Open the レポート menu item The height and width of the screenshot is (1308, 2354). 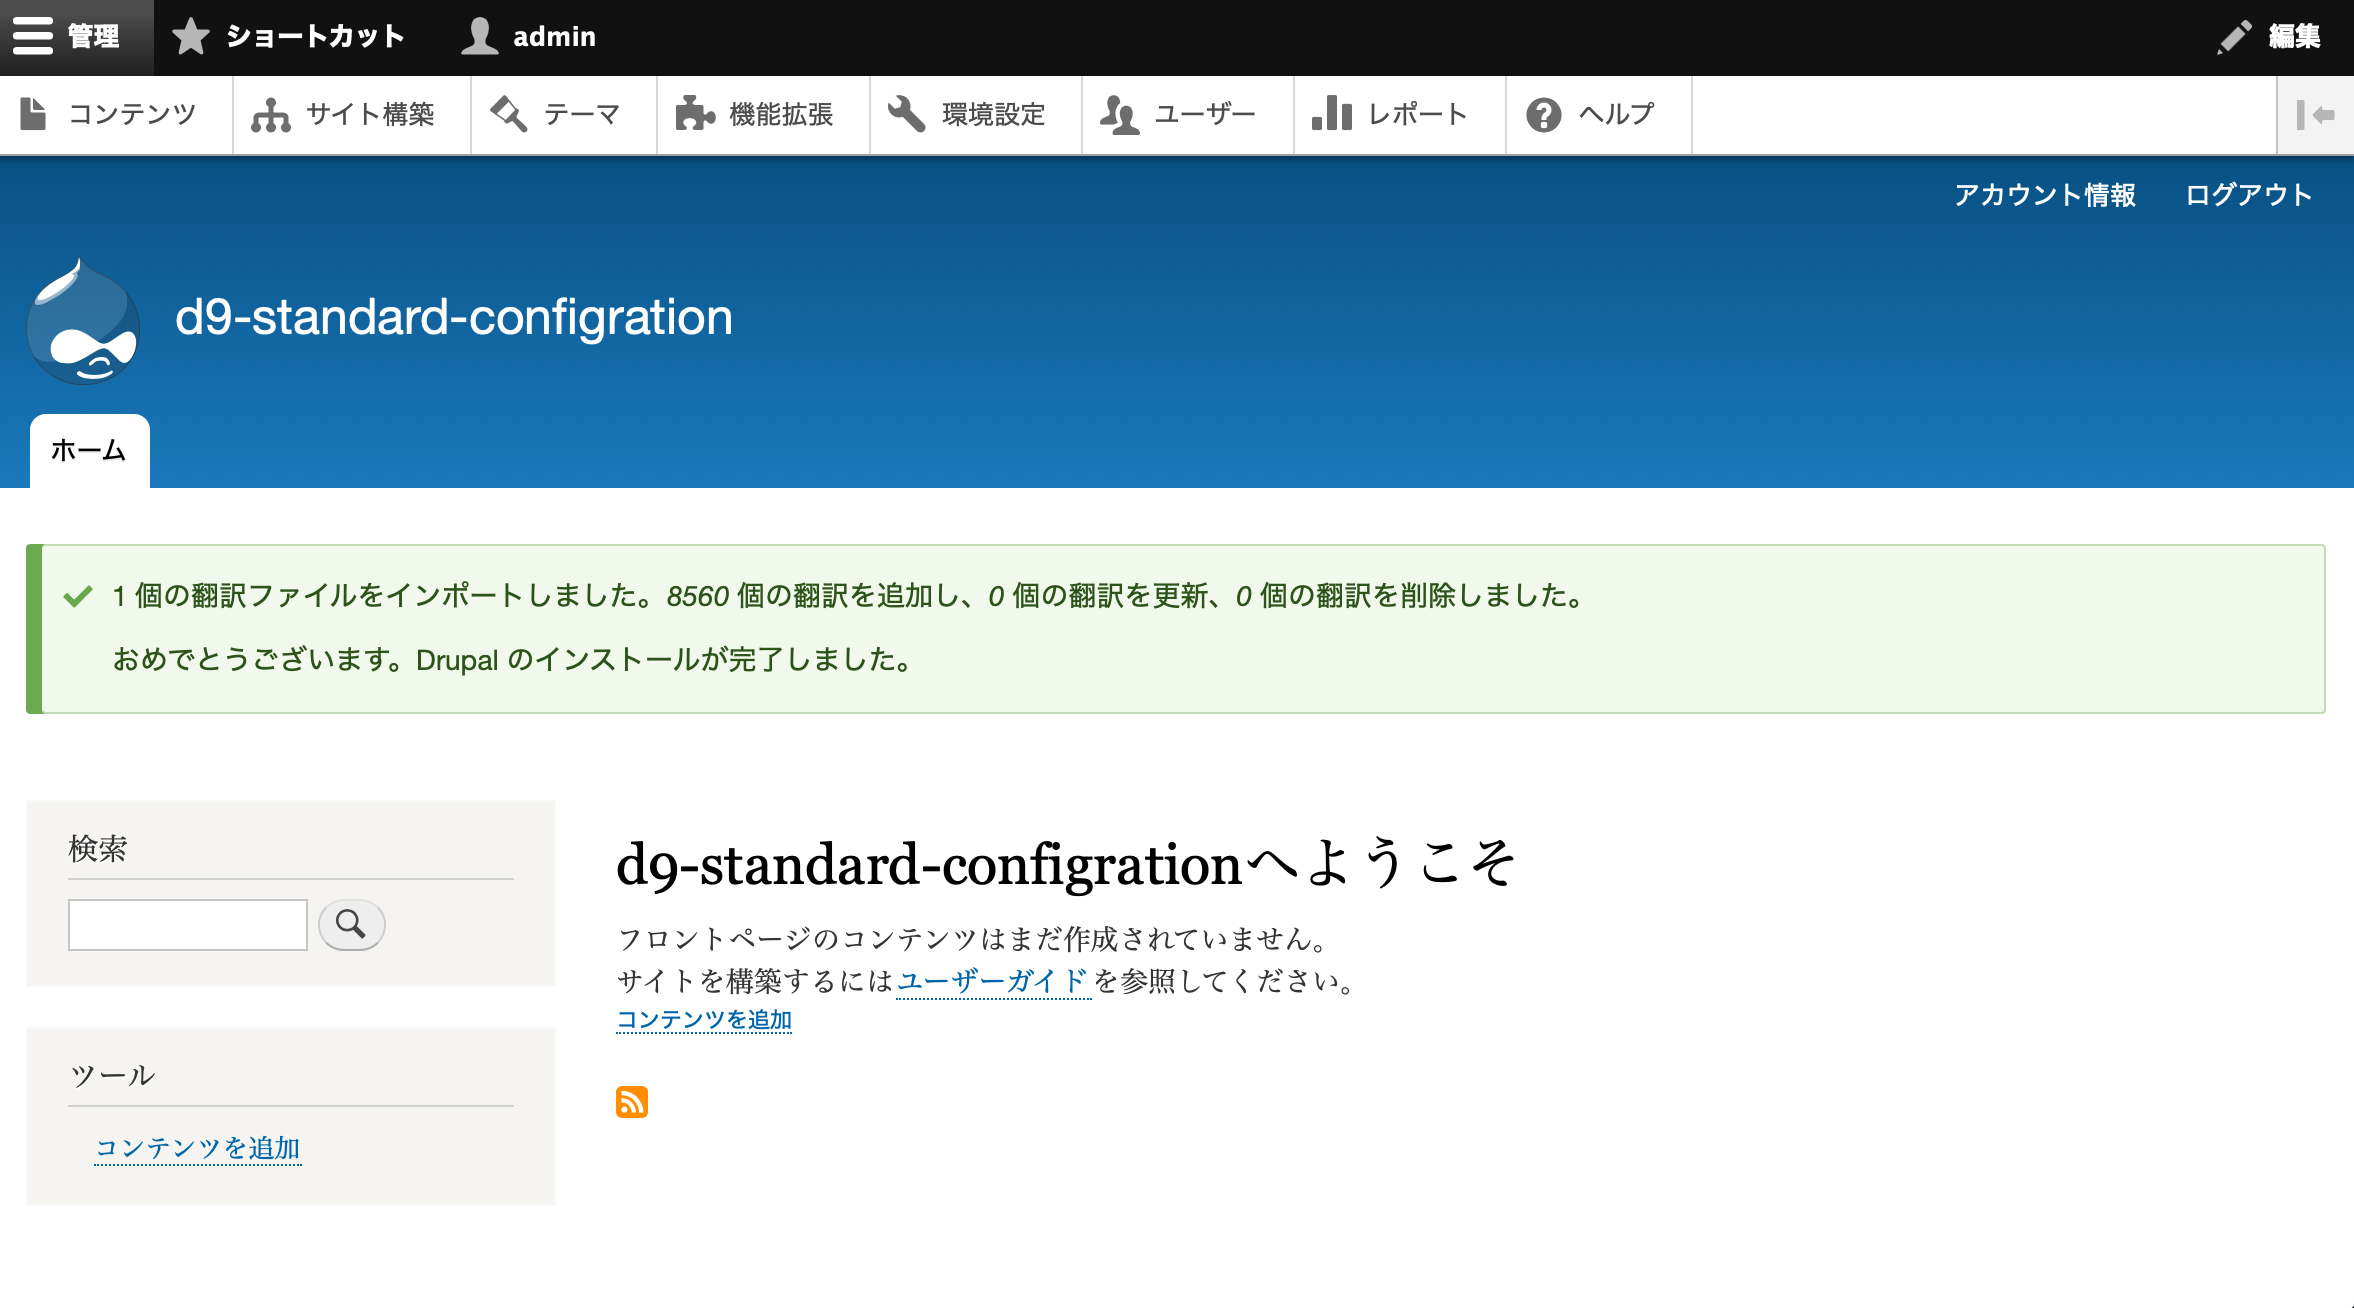click(1399, 114)
